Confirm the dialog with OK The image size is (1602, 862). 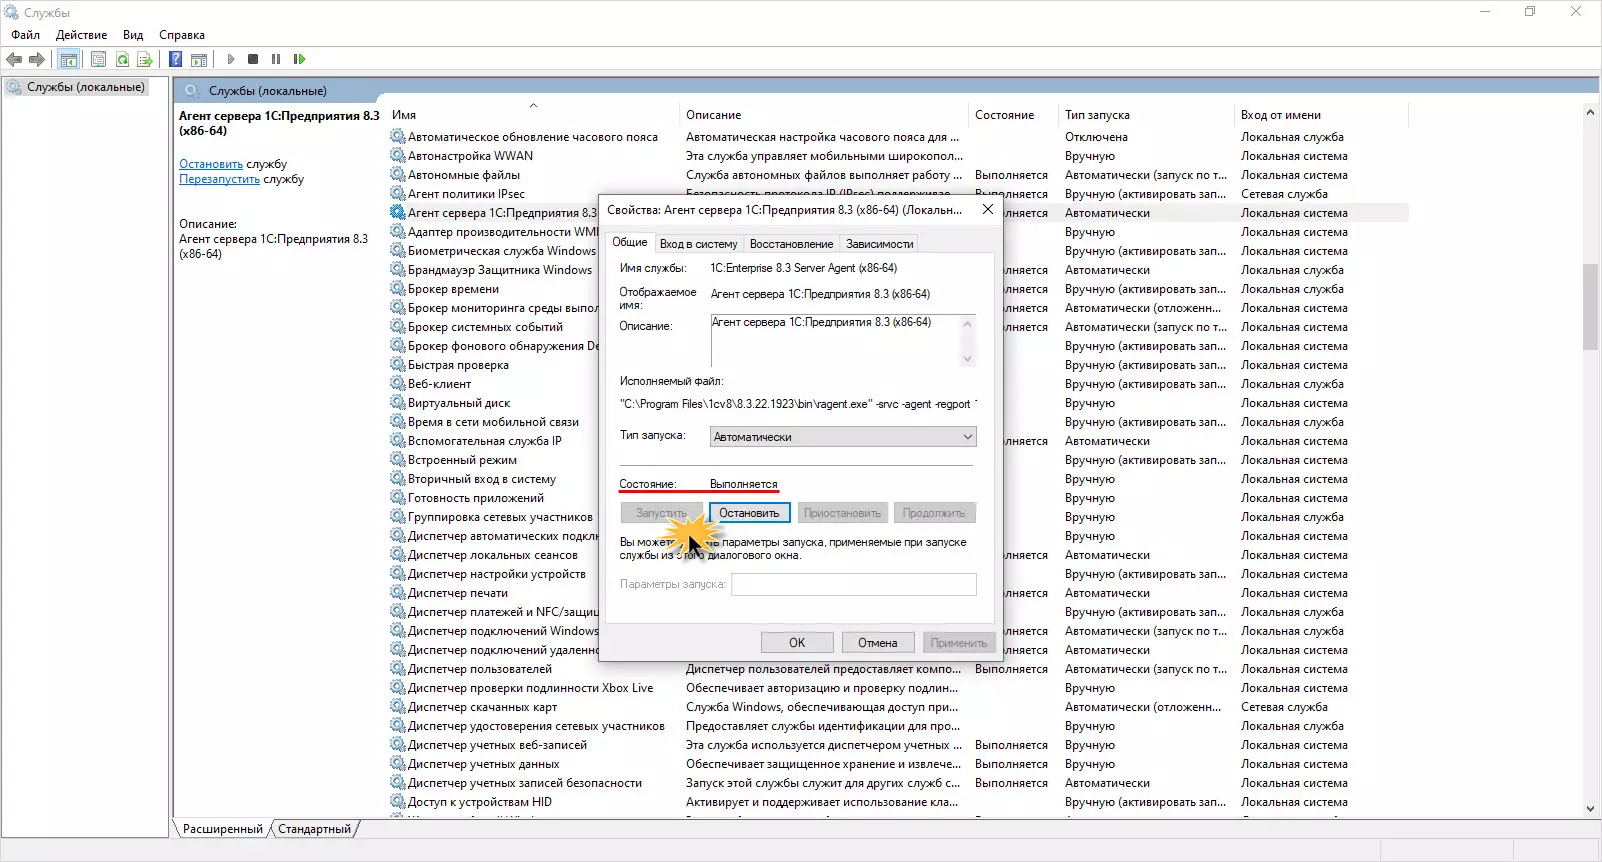797,643
